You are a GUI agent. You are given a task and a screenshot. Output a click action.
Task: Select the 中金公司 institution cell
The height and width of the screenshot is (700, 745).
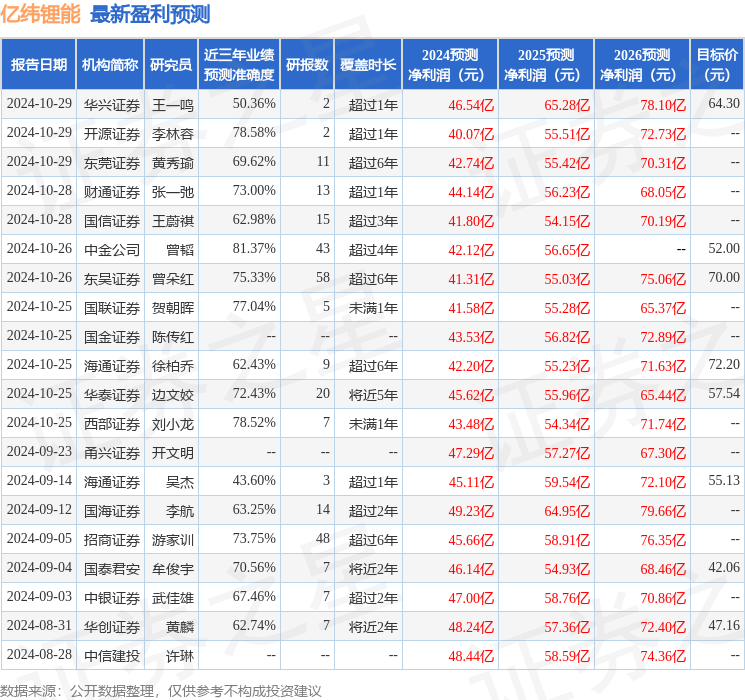click(112, 250)
